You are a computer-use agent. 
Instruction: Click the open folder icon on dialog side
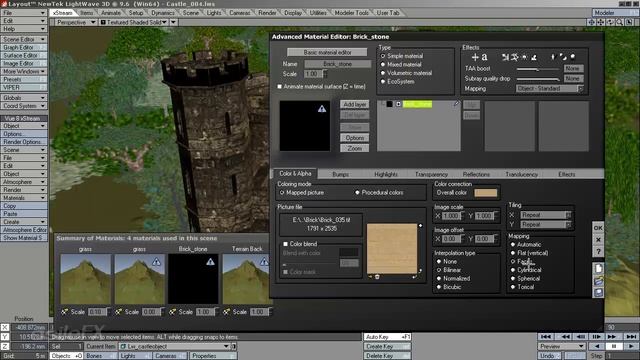pos(598,281)
